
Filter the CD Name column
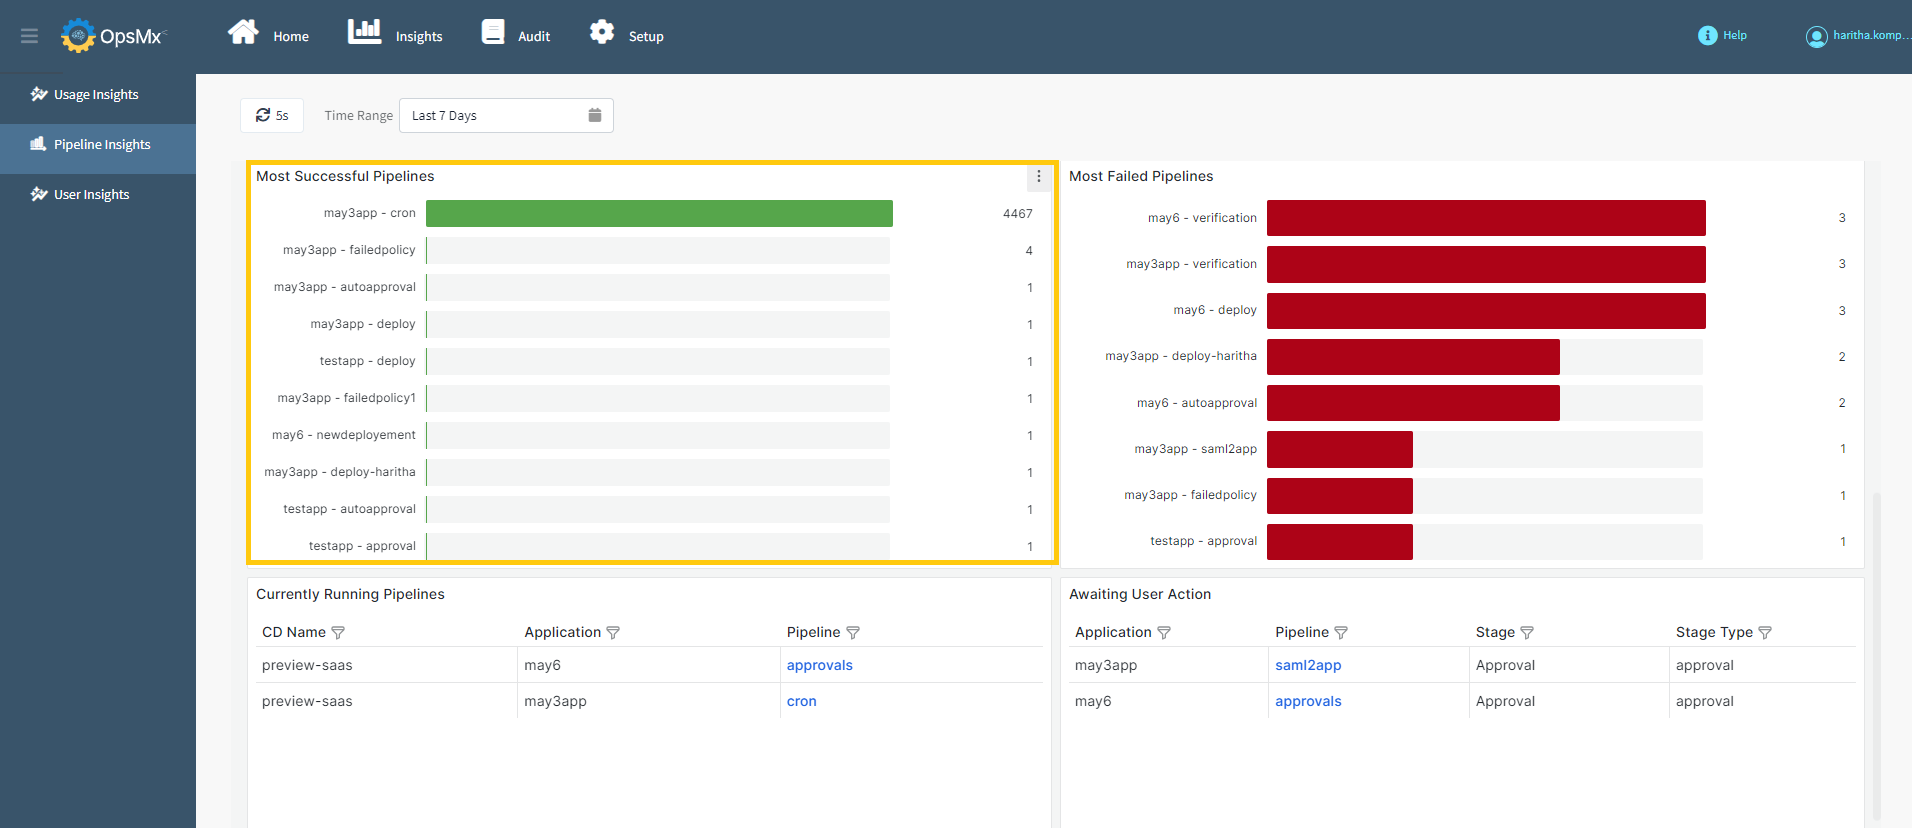click(x=338, y=633)
